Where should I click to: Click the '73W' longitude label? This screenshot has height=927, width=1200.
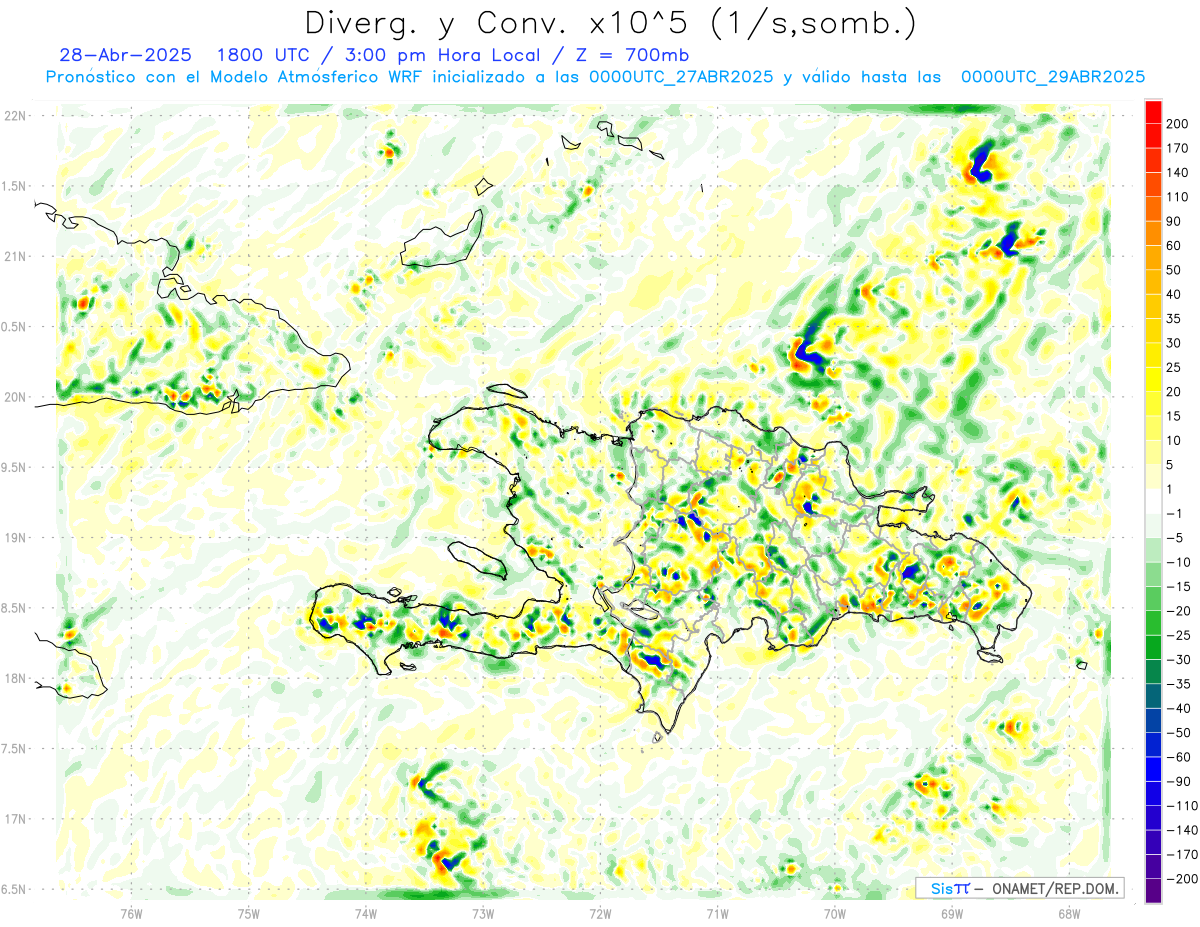click(483, 914)
